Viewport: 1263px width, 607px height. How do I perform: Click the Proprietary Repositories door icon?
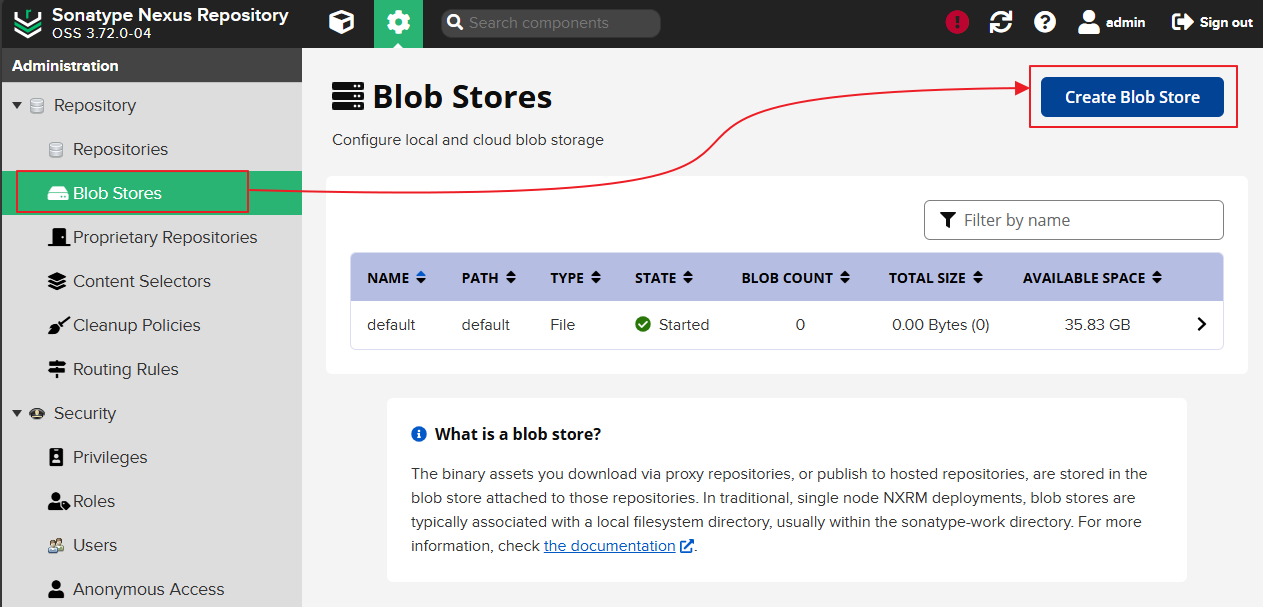tap(58, 237)
